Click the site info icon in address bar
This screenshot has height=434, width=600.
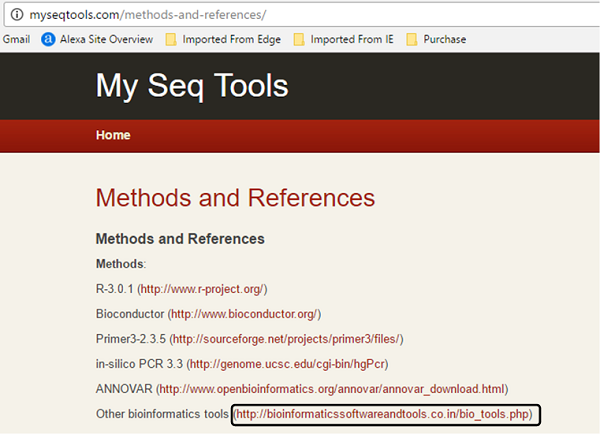(x=17, y=15)
